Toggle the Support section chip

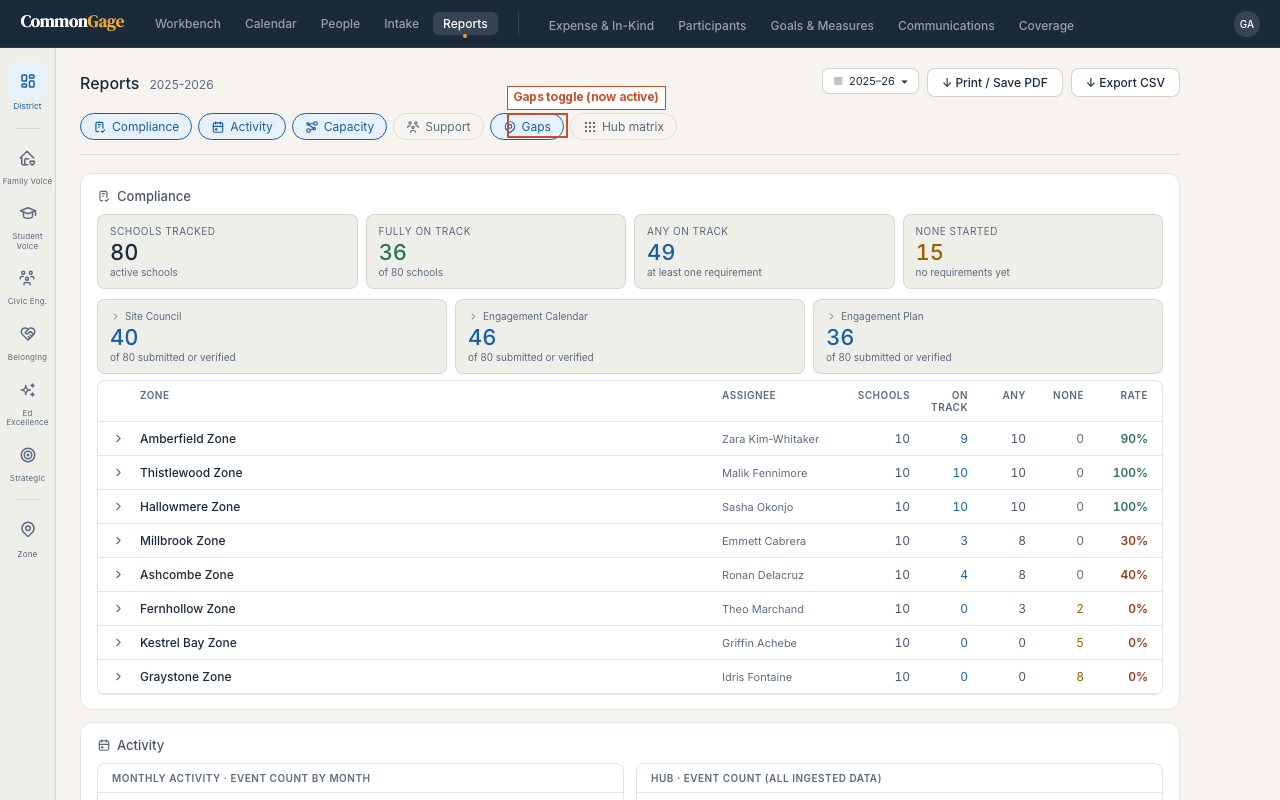(x=438, y=126)
